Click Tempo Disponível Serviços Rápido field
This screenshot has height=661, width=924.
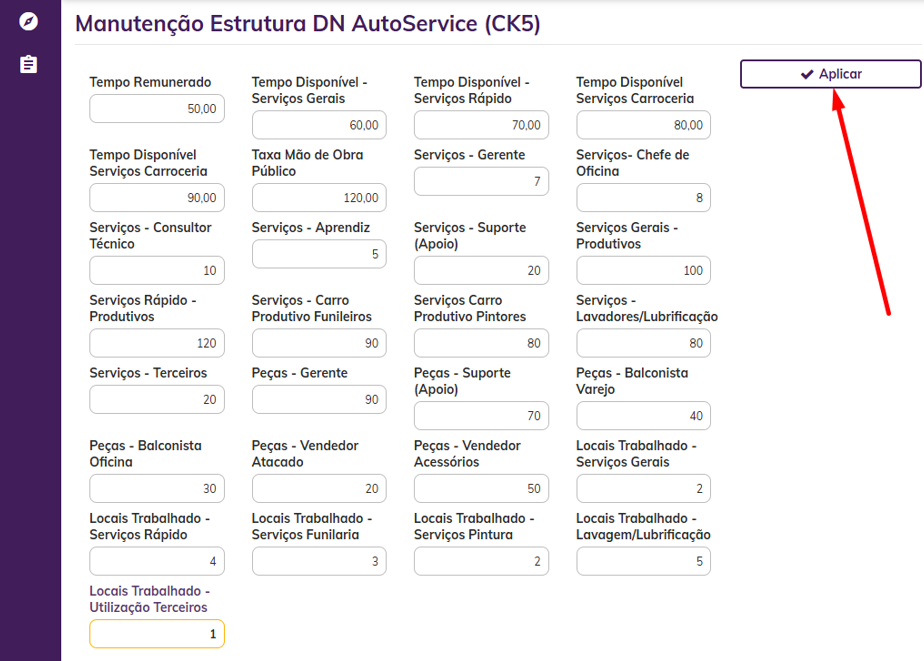pos(481,125)
